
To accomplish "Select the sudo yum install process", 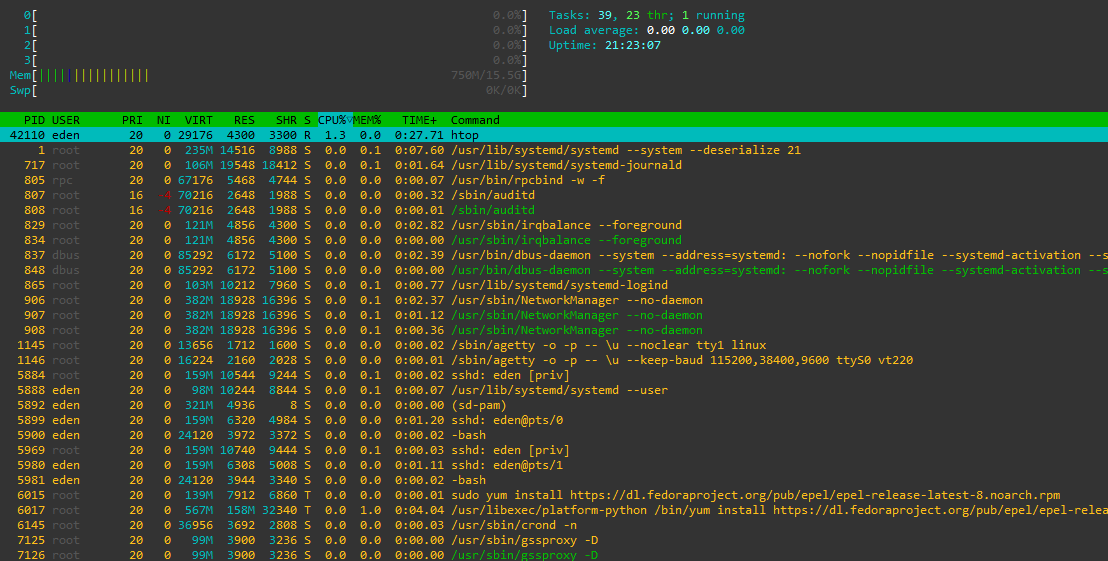I will click(x=554, y=495).
